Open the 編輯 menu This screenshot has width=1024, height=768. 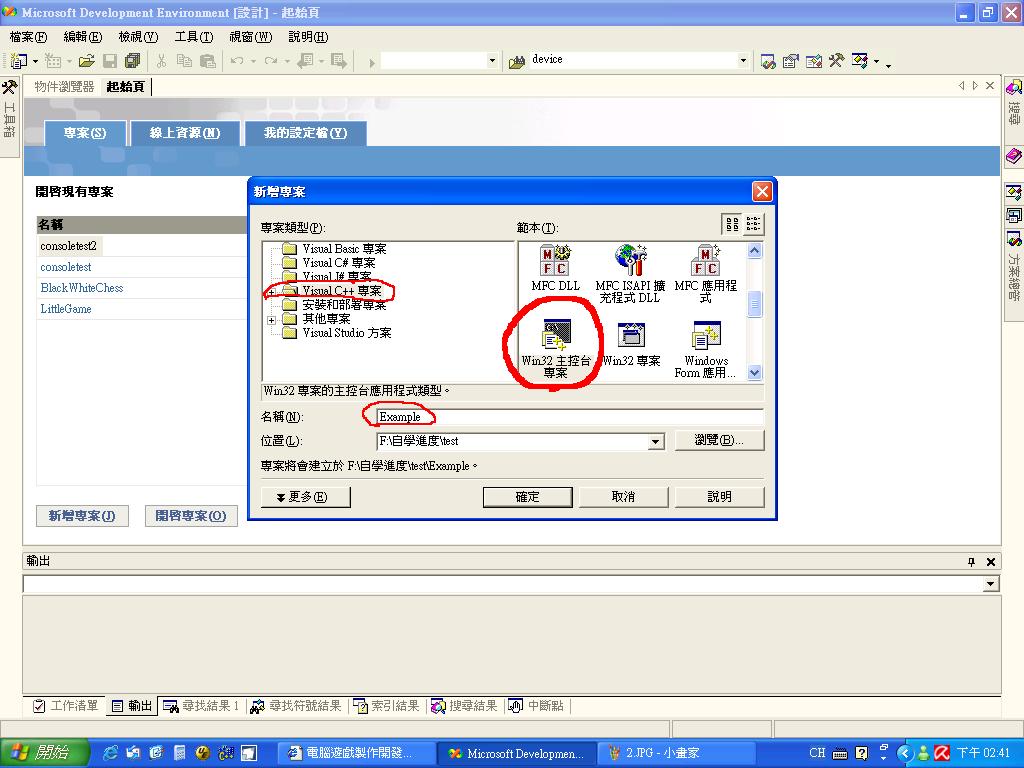pyautogui.click(x=83, y=37)
